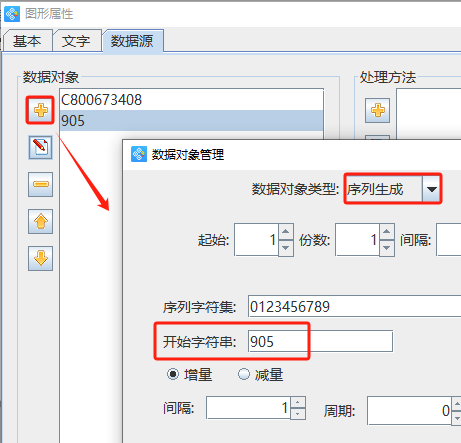461x443 pixels.
Task: Click the 序列字符集 input field
Action: [x=355, y=306]
